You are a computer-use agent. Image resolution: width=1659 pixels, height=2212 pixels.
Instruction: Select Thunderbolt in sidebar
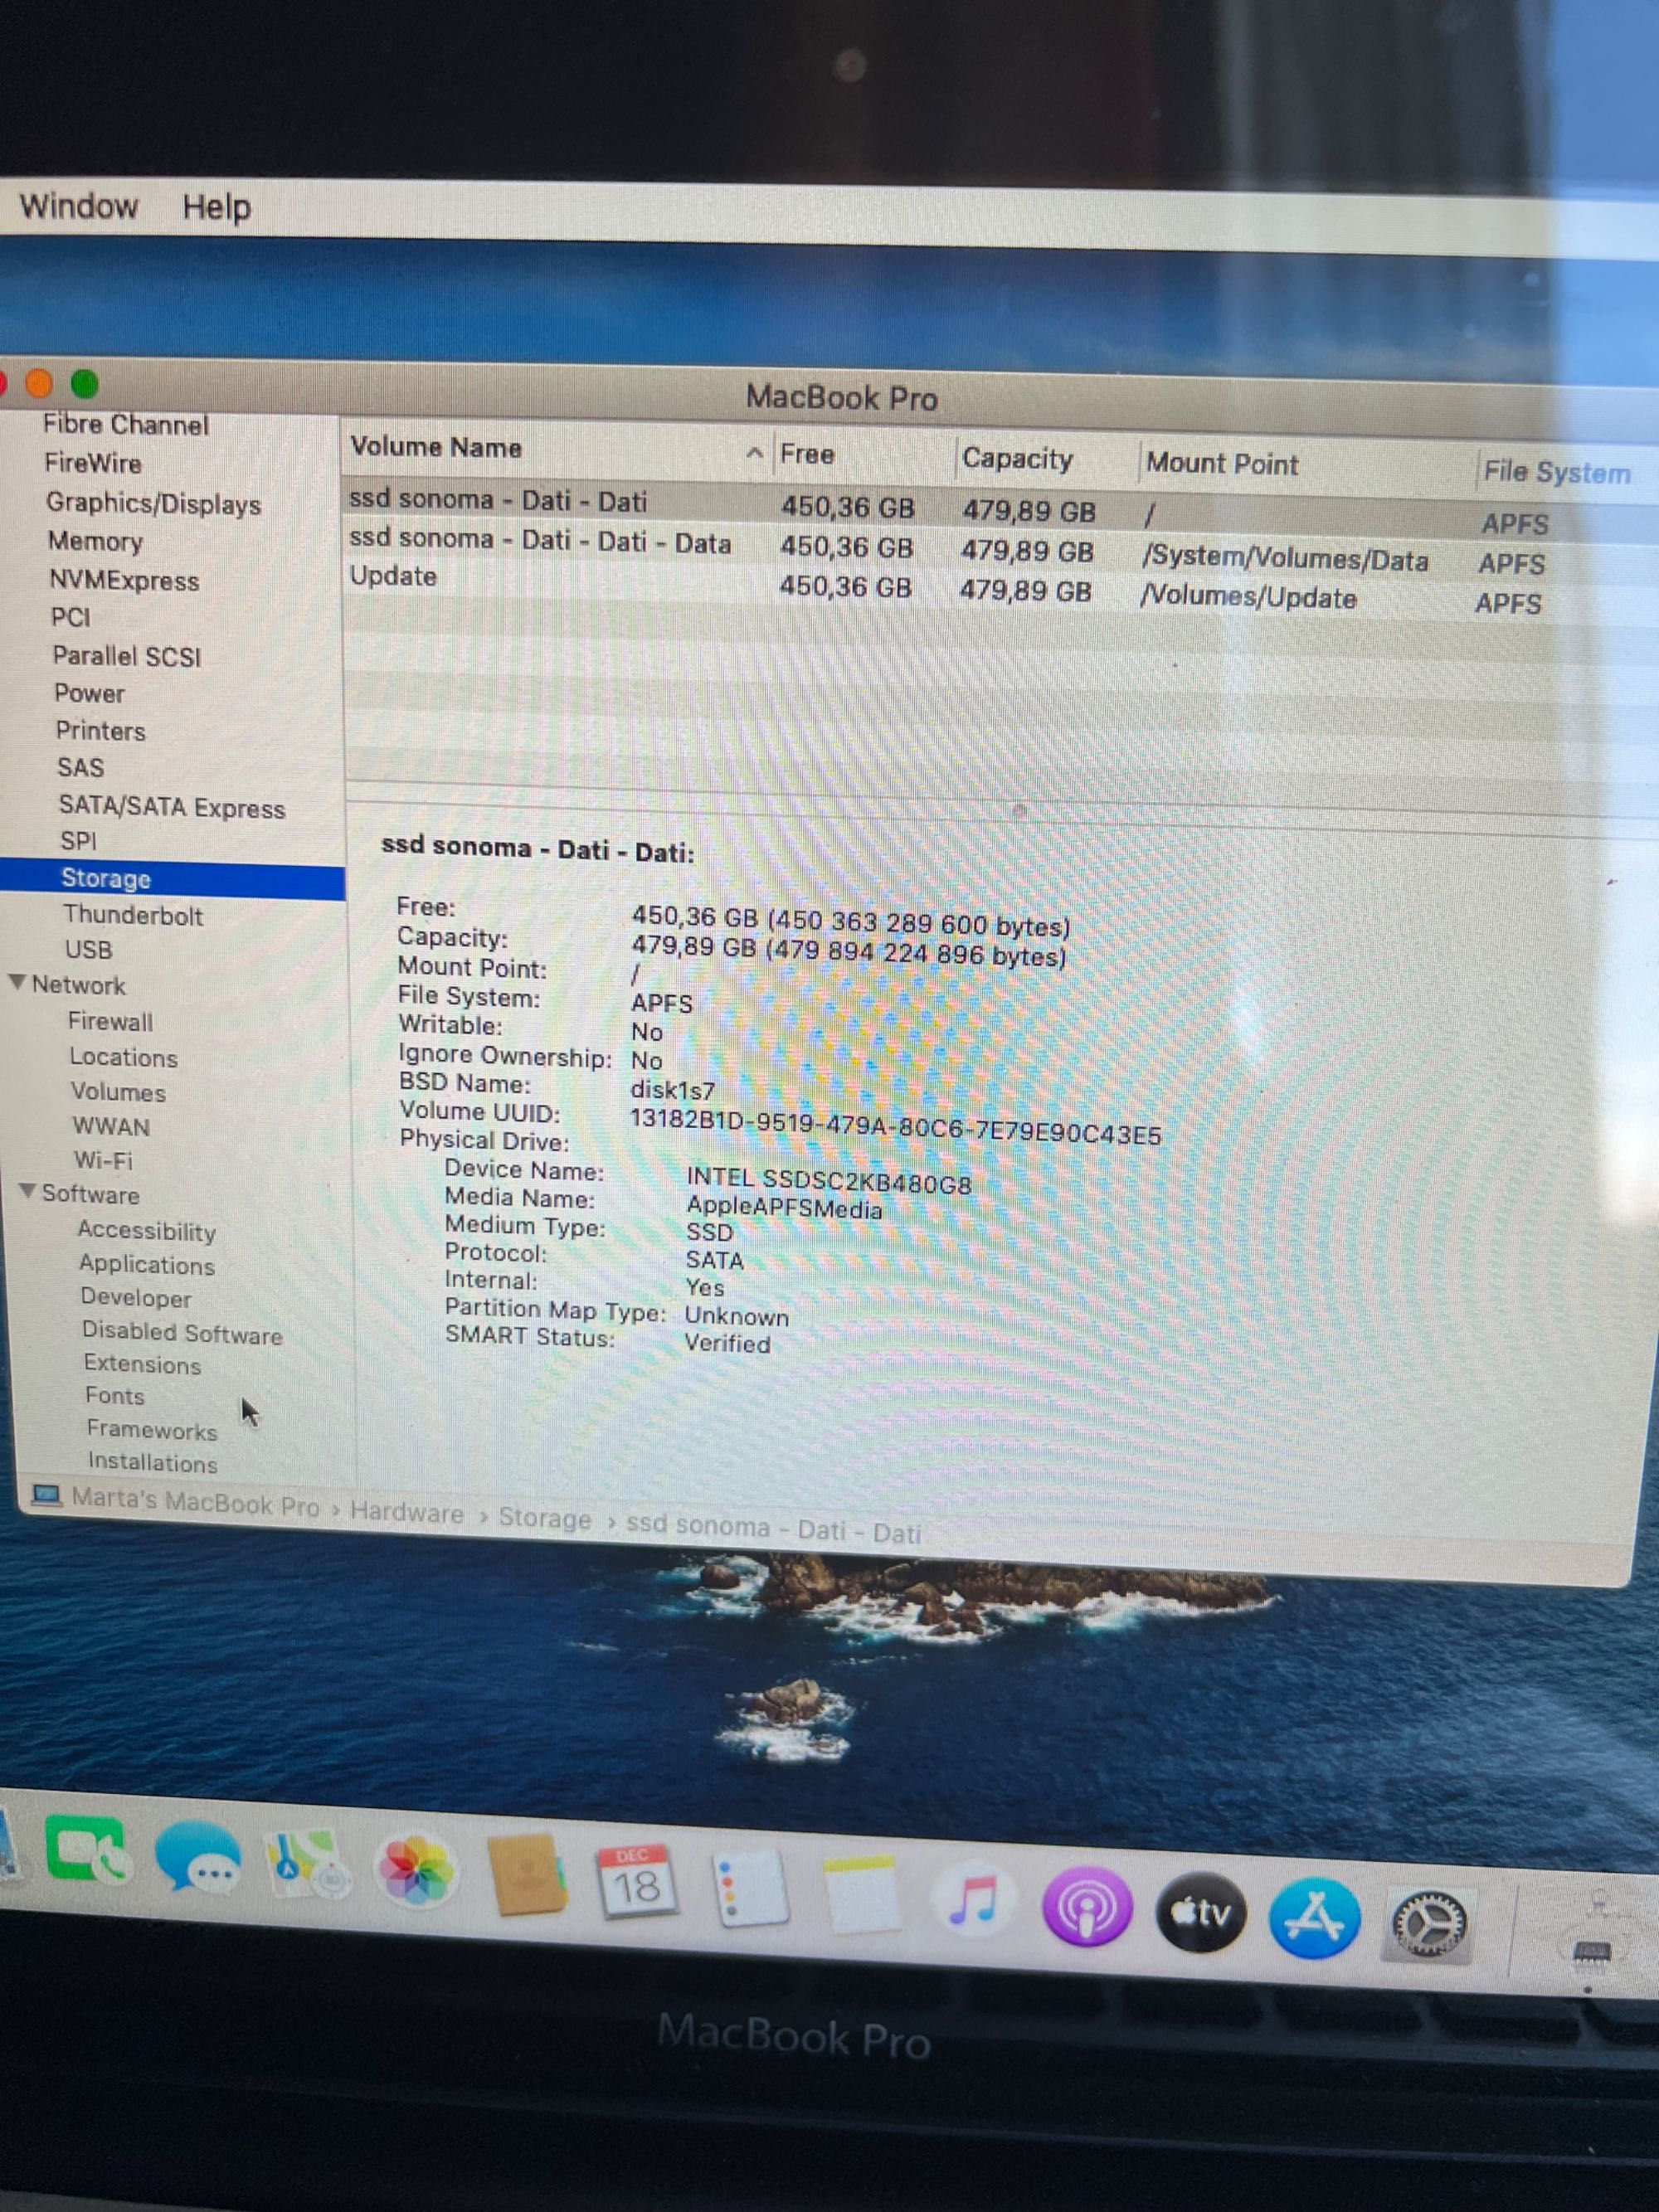click(x=133, y=915)
